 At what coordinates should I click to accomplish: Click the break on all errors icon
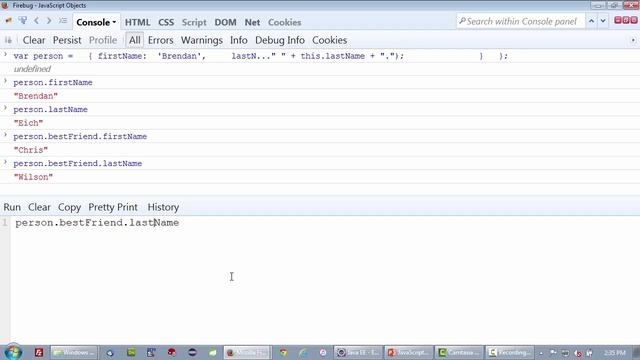(x=8, y=40)
